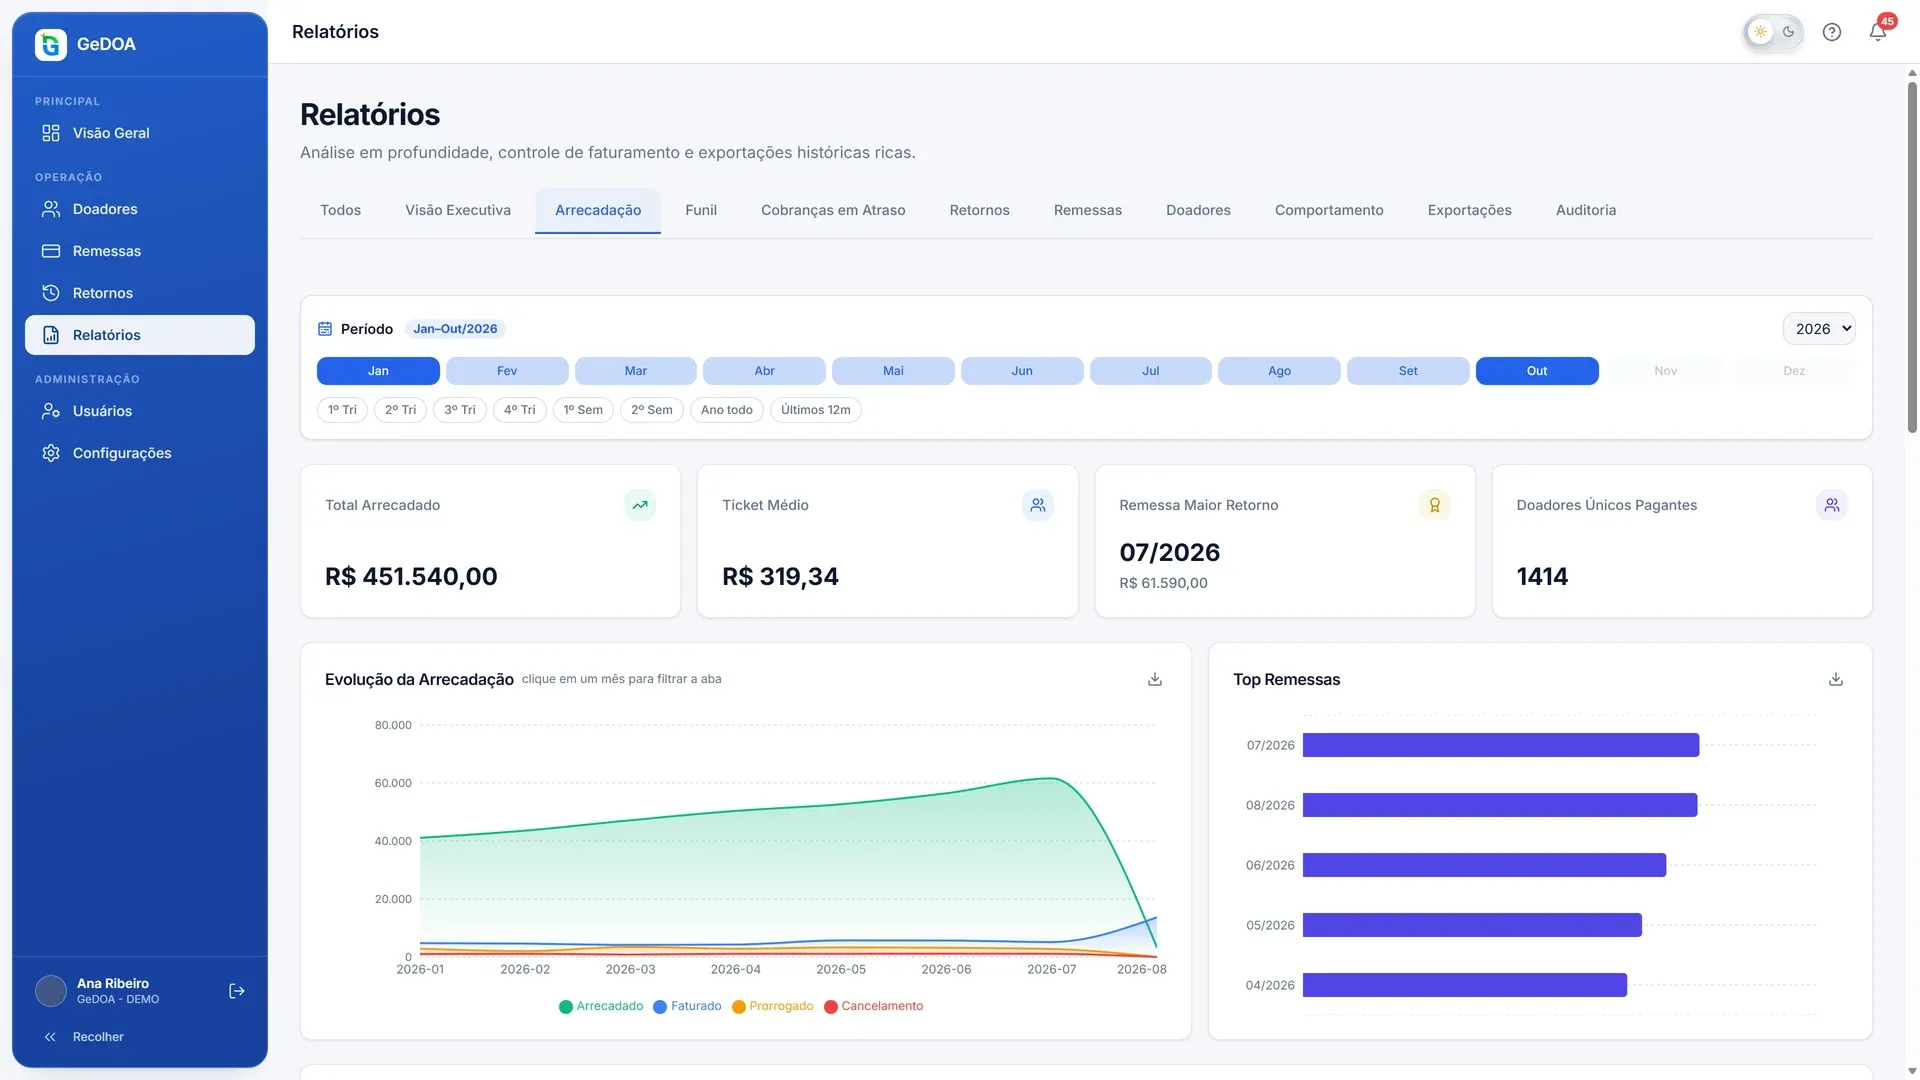Click the calendar icon beside Período
The width and height of the screenshot is (1920, 1080).
pos(325,329)
